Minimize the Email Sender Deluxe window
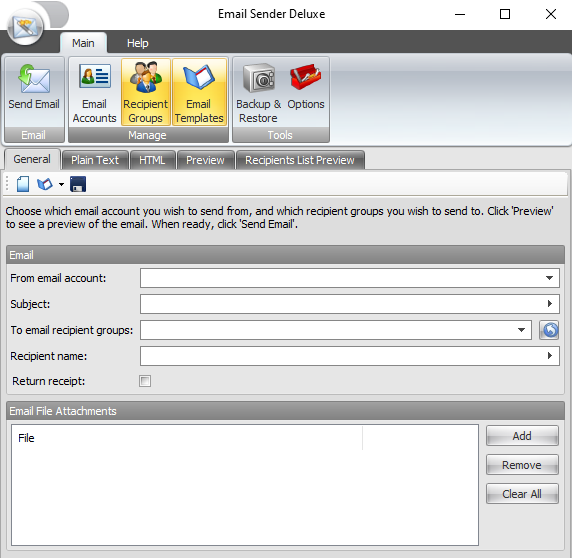Viewport: 572px width, 558px height. (460, 15)
